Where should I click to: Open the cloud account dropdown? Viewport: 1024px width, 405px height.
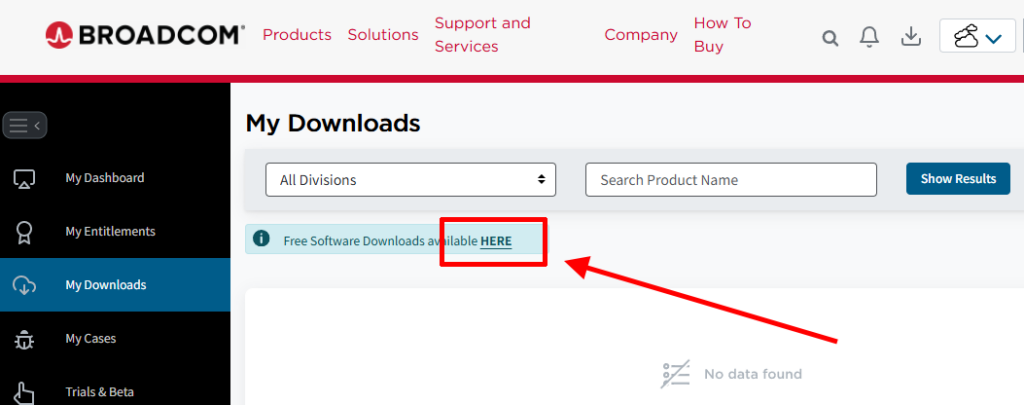point(978,37)
